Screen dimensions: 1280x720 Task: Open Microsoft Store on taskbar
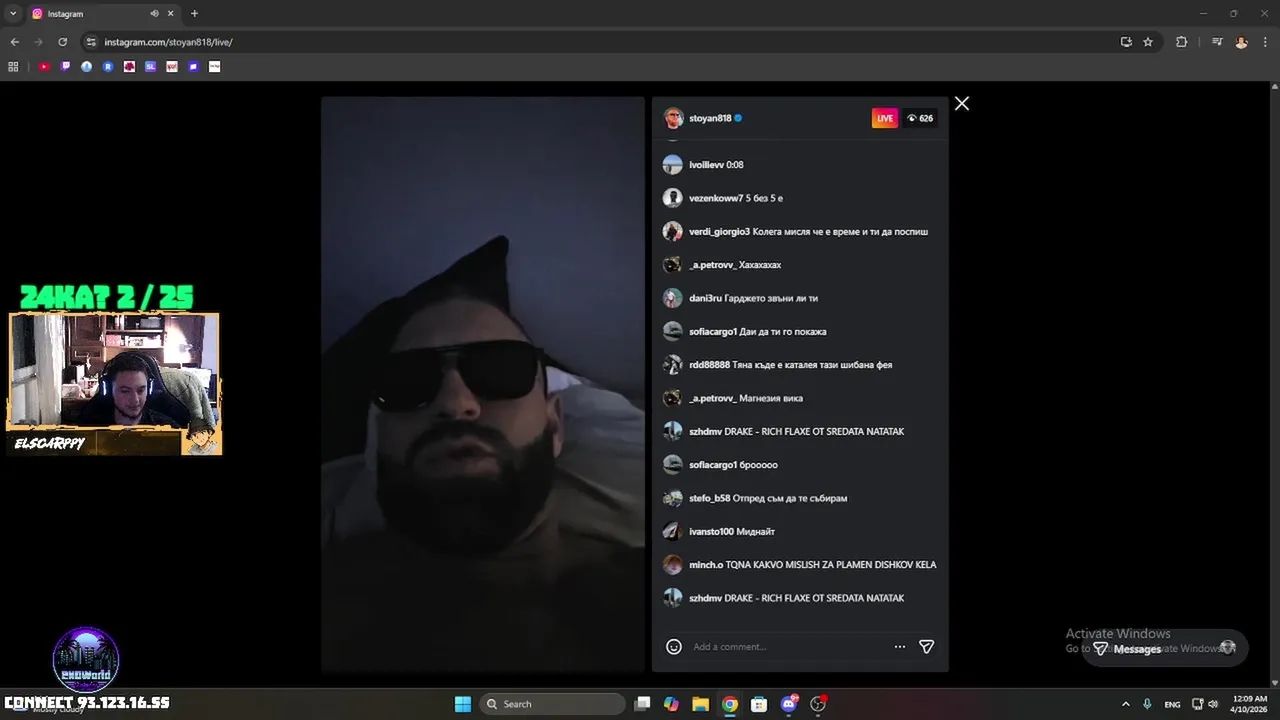[x=759, y=704]
